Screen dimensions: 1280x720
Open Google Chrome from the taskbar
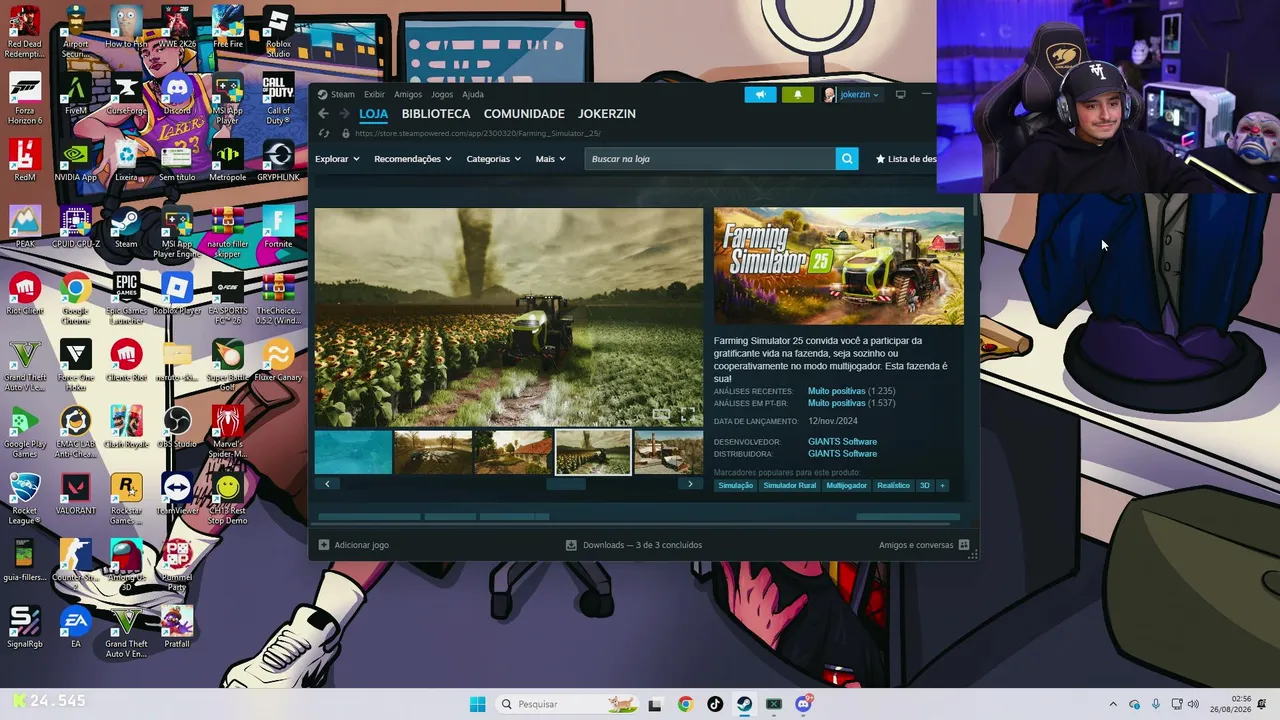(685, 704)
